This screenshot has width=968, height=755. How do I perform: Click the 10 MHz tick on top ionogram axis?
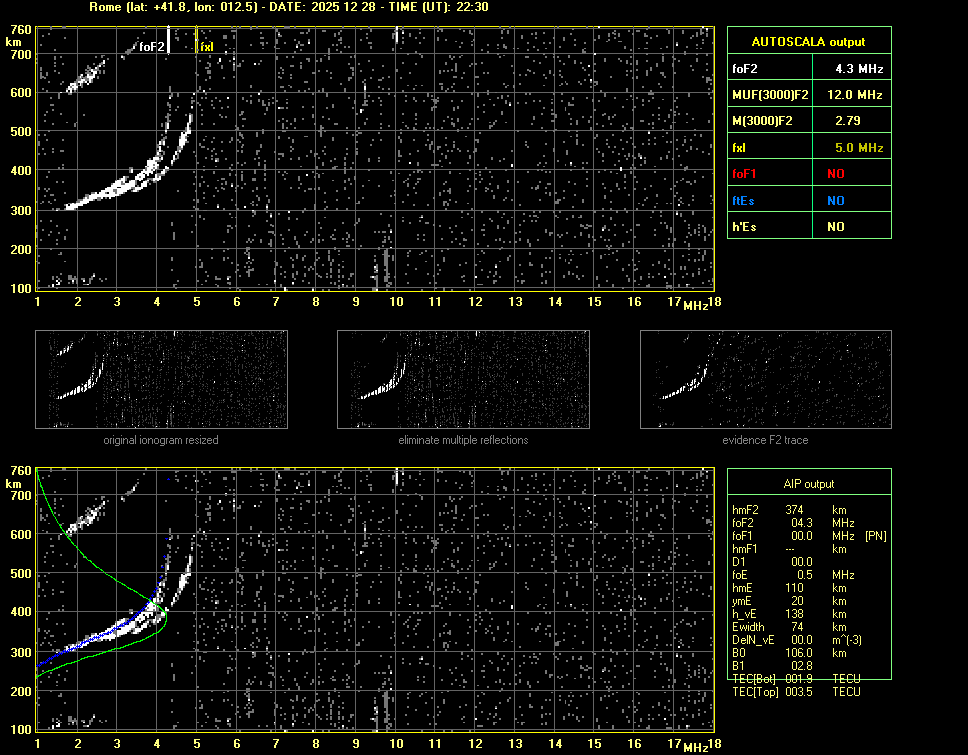396,302
